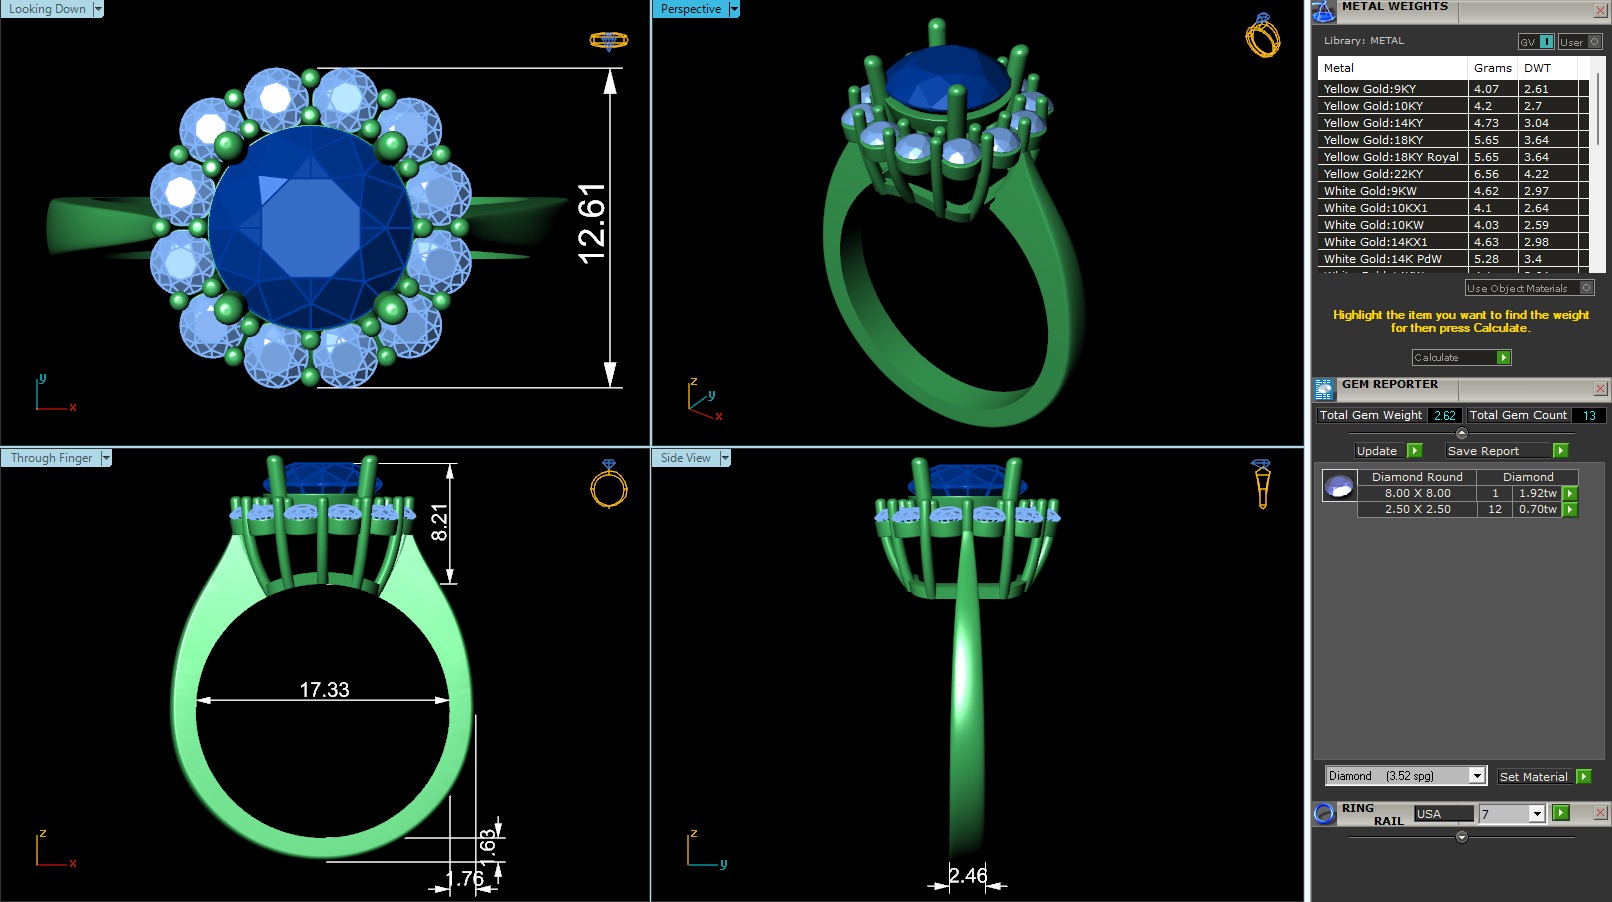Click the Perspective viewport ring icon
The width and height of the screenshot is (1612, 902).
point(1263,35)
